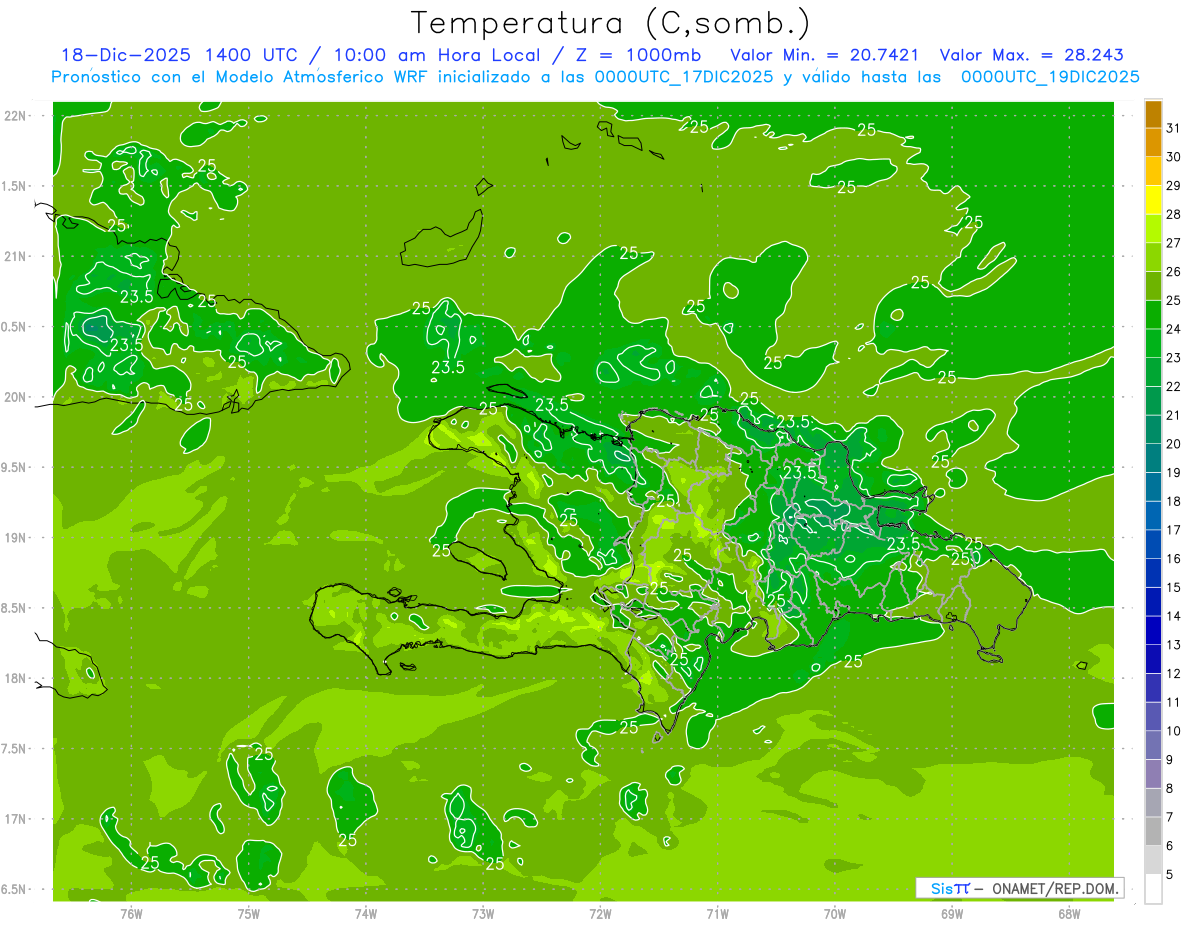Click the '20N' latitude axis label
Image resolution: width=1200 pixels, height=927 pixels.
[15, 397]
